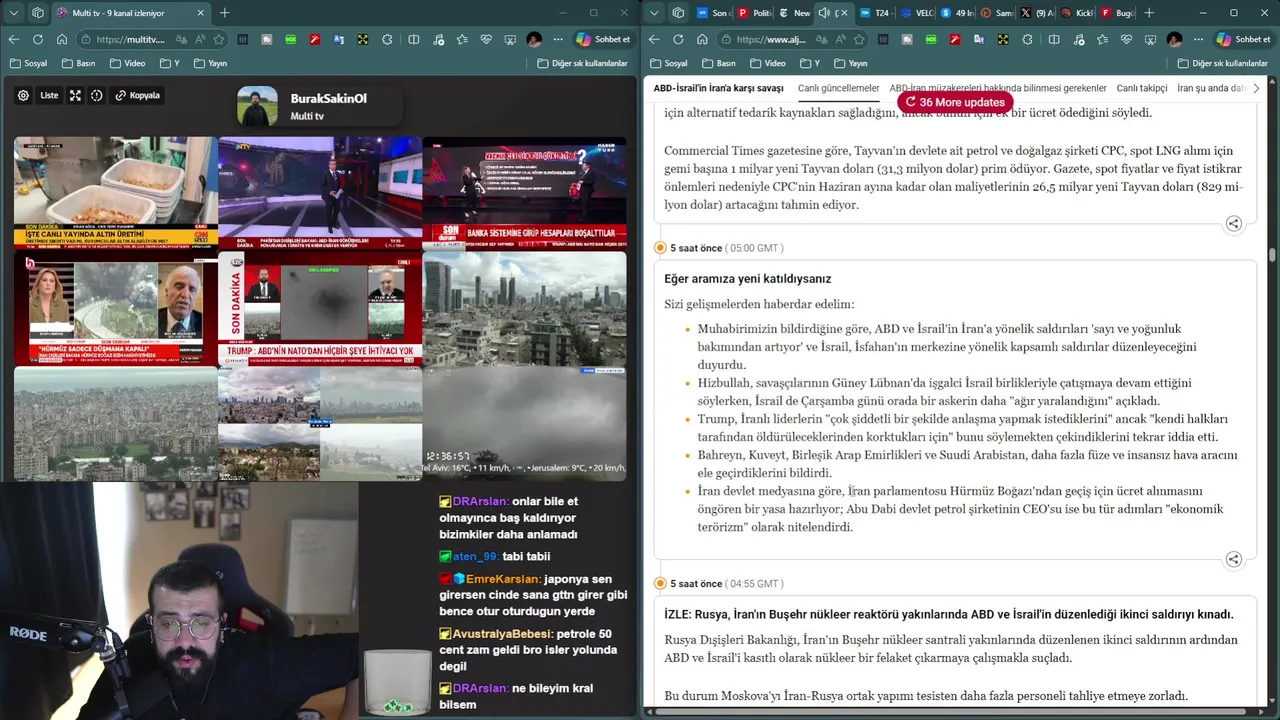This screenshot has height=720, width=1280.
Task: Open Basın bookmarks folder in left browser
Action: [78, 63]
